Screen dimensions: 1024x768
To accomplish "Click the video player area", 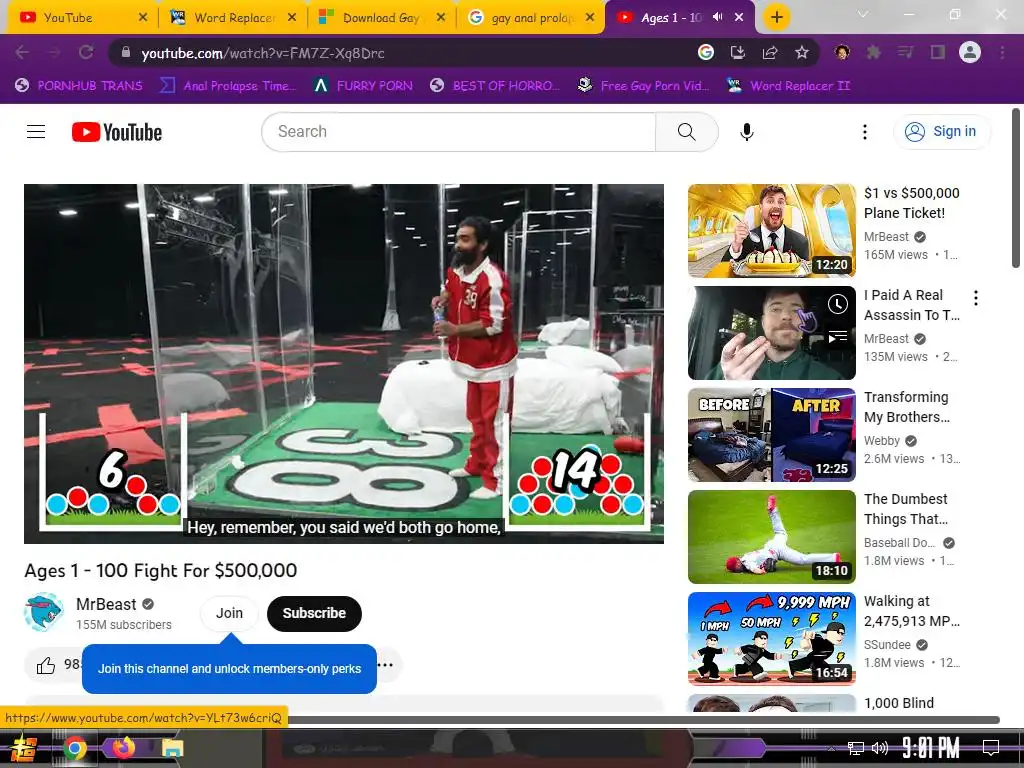I will pyautogui.click(x=344, y=363).
